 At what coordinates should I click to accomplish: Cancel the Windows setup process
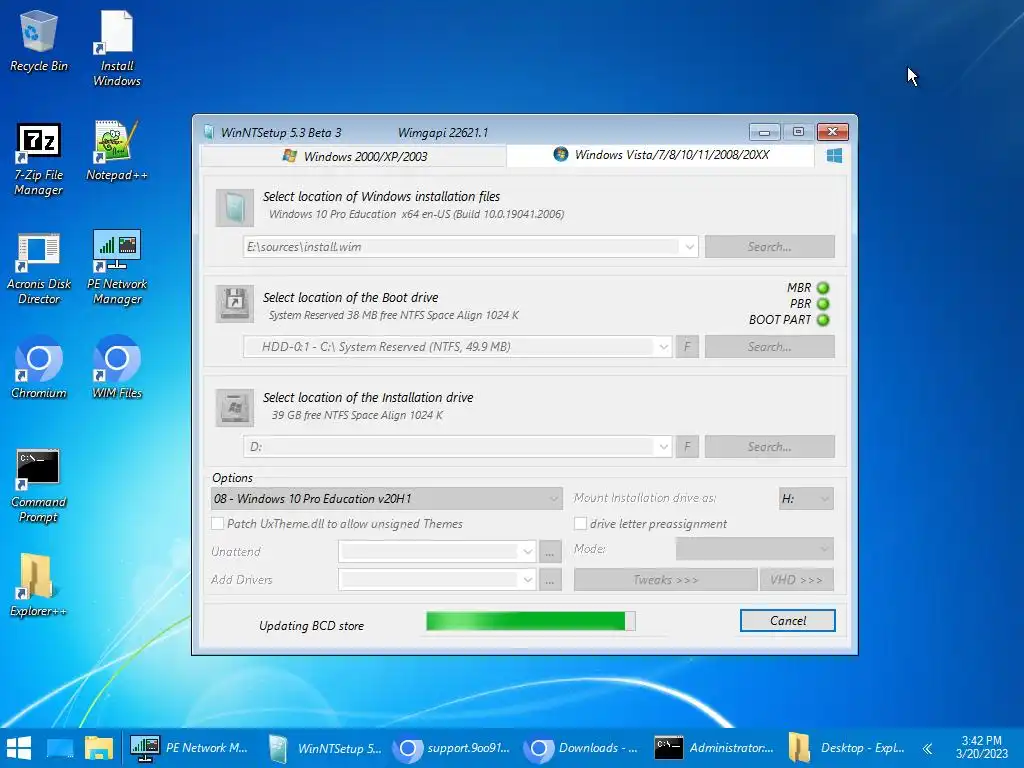[x=788, y=621]
